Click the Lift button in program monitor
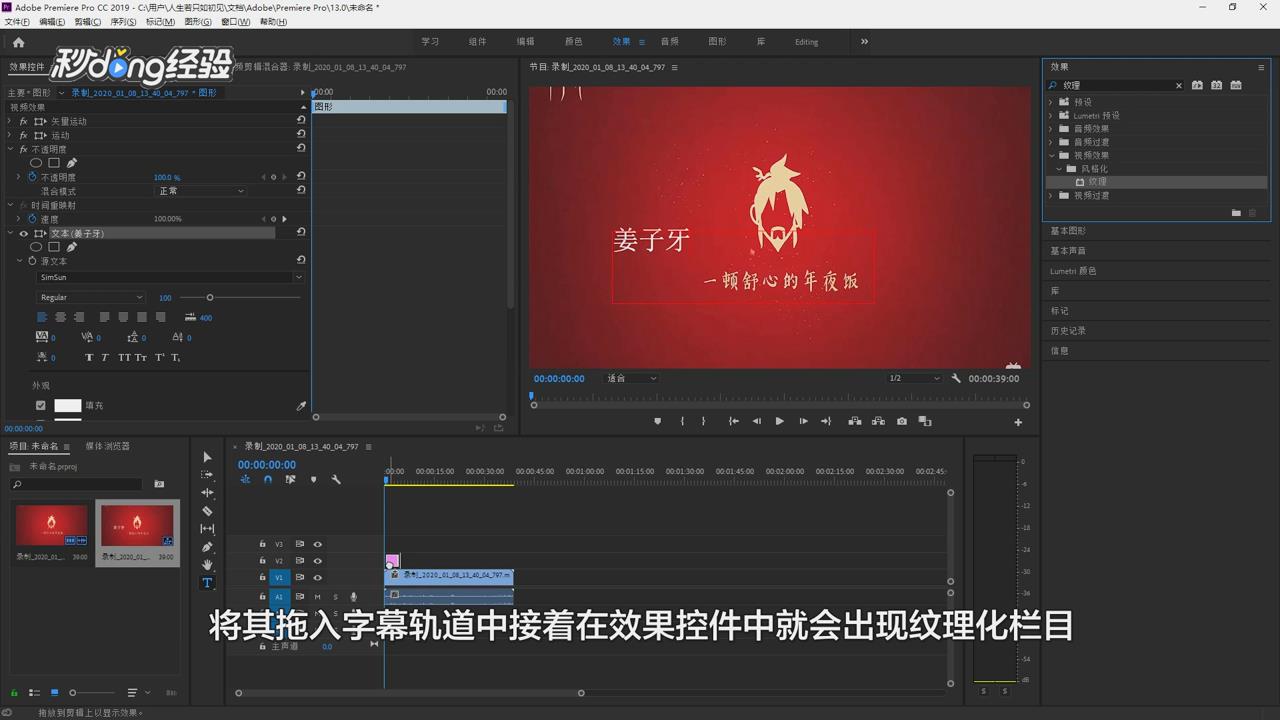 click(855, 421)
